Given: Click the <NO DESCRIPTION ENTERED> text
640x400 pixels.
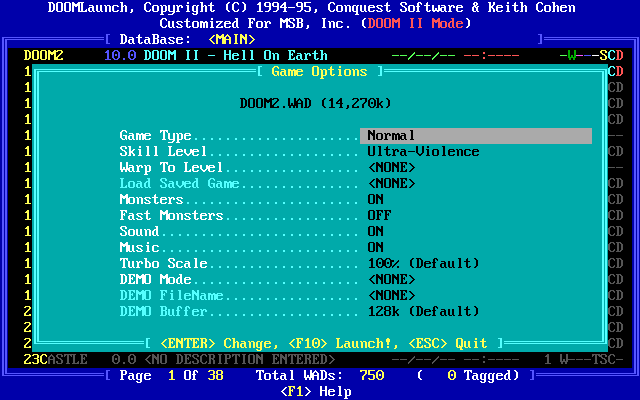Looking at the screenshot, I should [240, 359].
